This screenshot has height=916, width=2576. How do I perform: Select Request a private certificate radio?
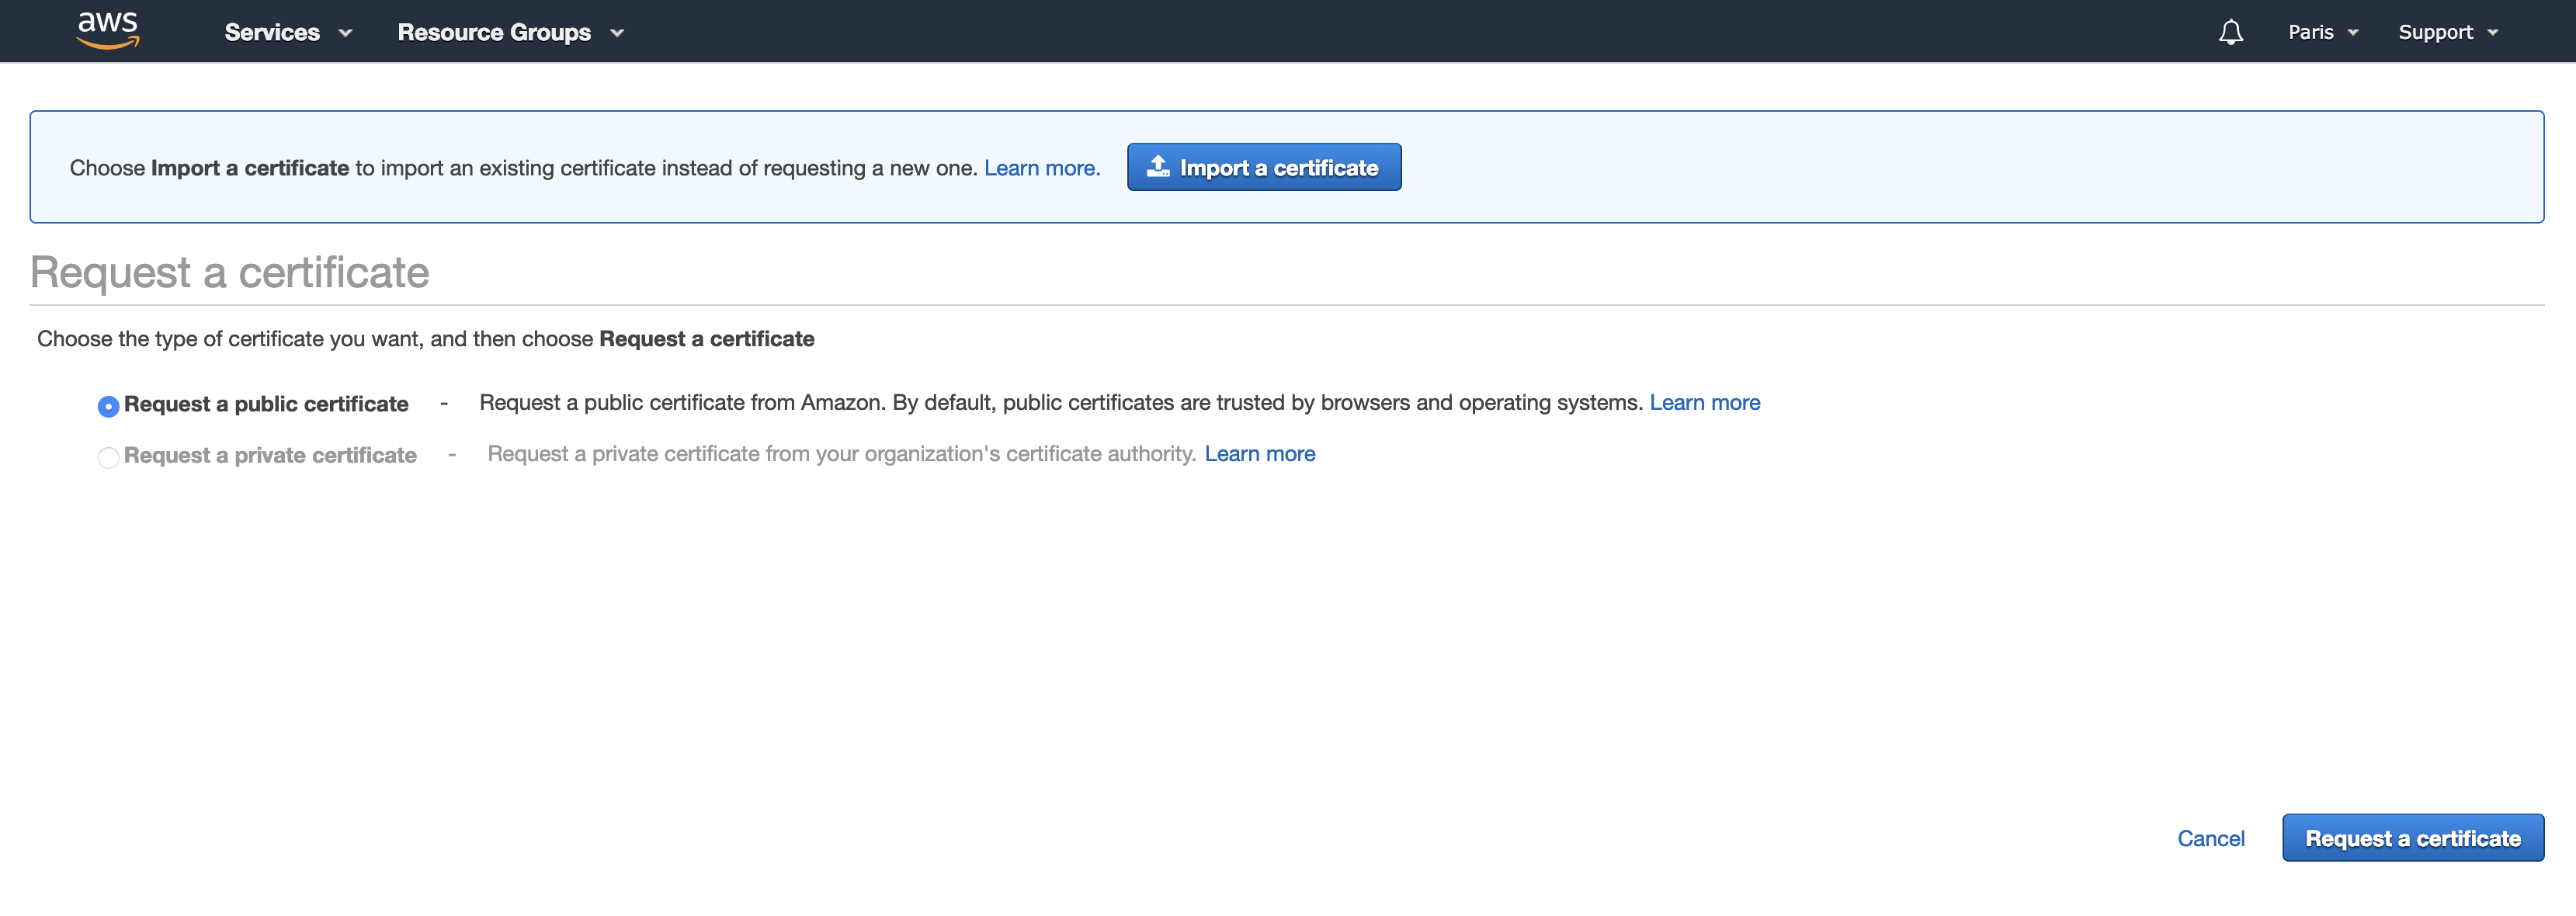coord(108,457)
